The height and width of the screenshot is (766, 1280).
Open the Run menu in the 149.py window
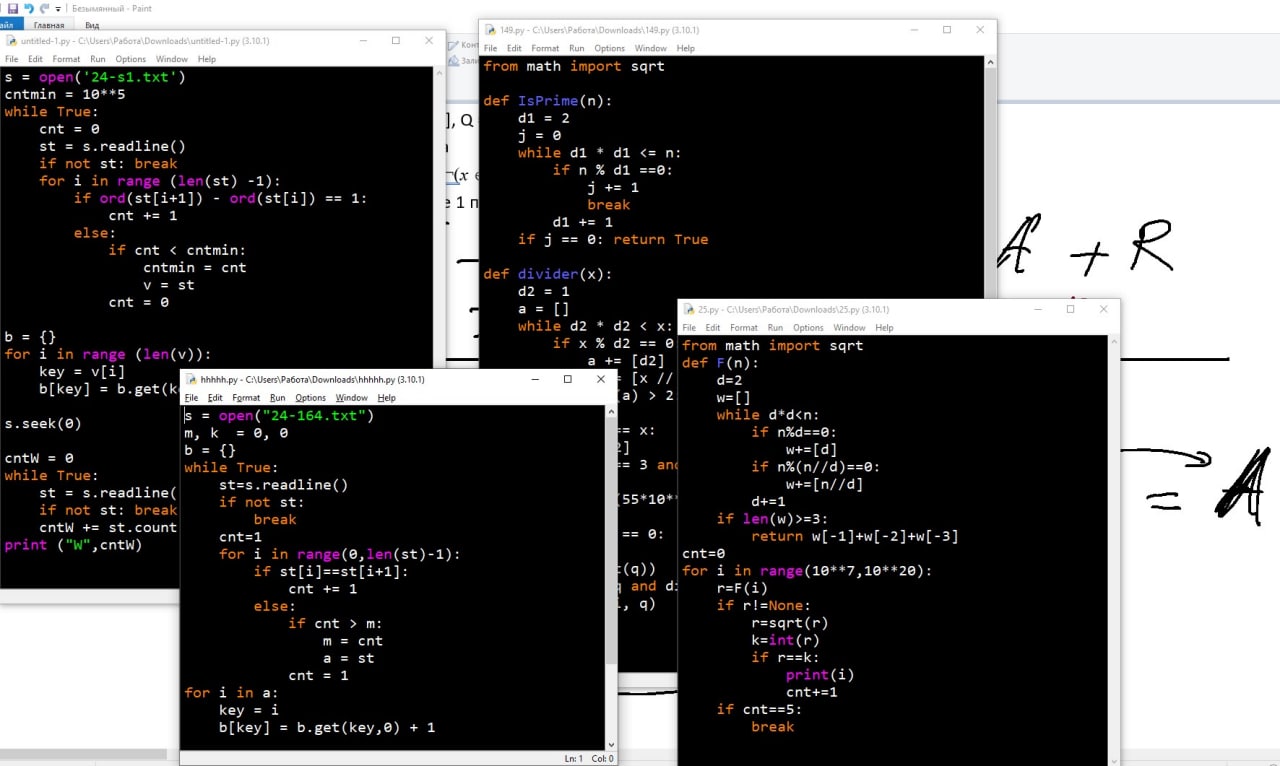(x=577, y=48)
